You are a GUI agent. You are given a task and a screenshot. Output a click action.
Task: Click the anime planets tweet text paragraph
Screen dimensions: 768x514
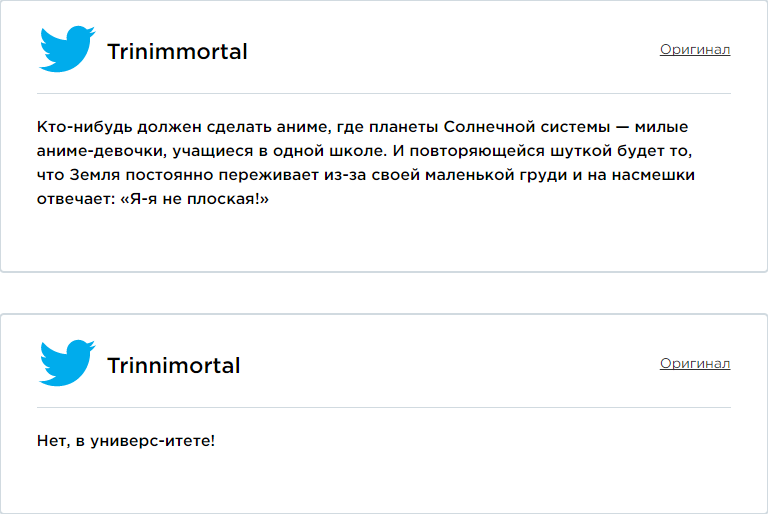pyautogui.click(x=366, y=163)
